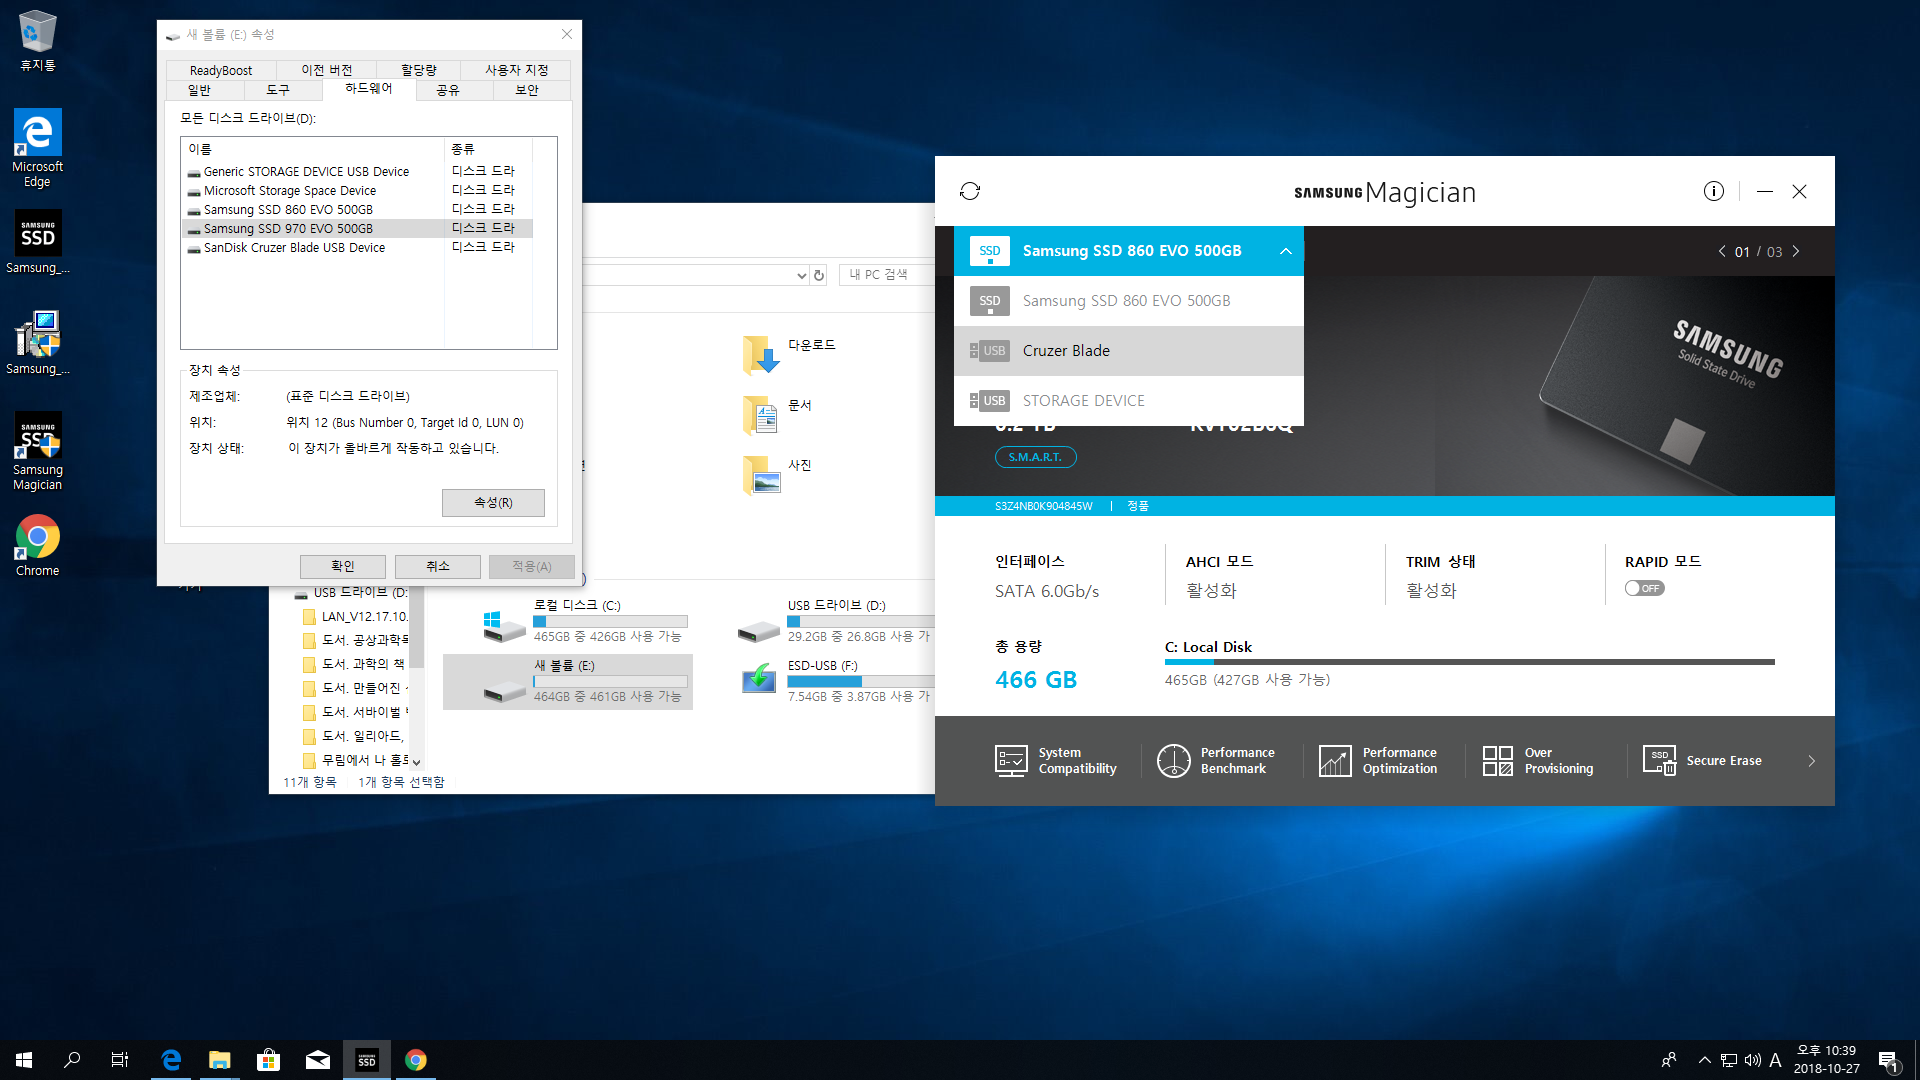Image resolution: width=1920 pixels, height=1080 pixels.
Task: Open Performance Optimization in Samsung Magician
Action: click(1378, 761)
